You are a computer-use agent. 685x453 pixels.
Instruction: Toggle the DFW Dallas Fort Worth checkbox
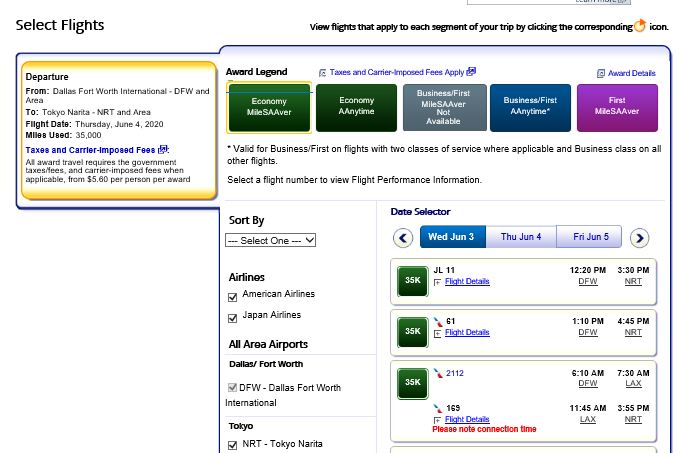pyautogui.click(x=232, y=387)
